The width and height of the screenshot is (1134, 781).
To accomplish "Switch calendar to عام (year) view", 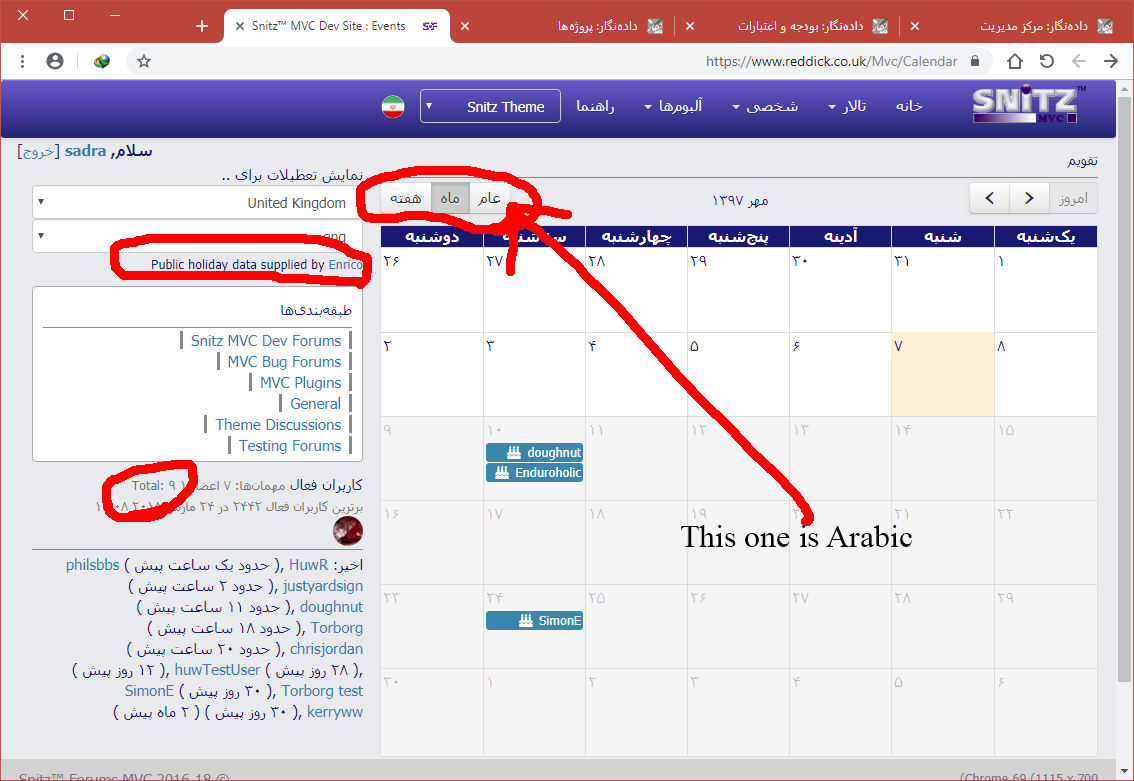I will tap(489, 198).
